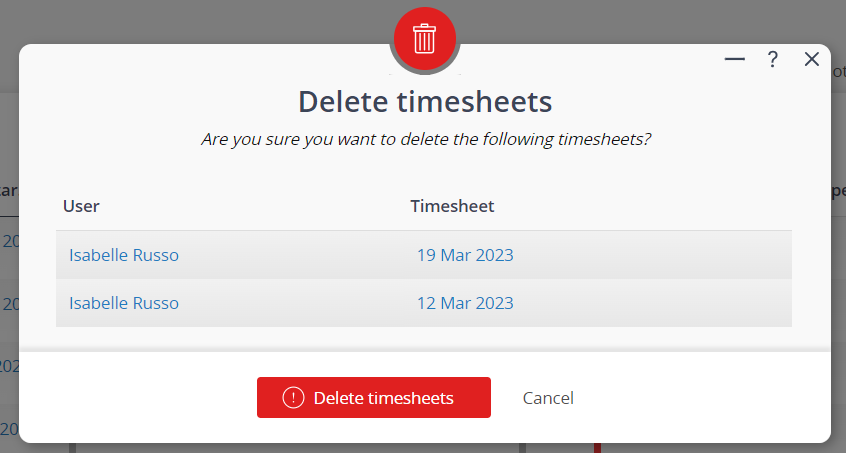Open Isabelle Russo in the 19 Mar row
Screen dimensions: 846x453
124,255
